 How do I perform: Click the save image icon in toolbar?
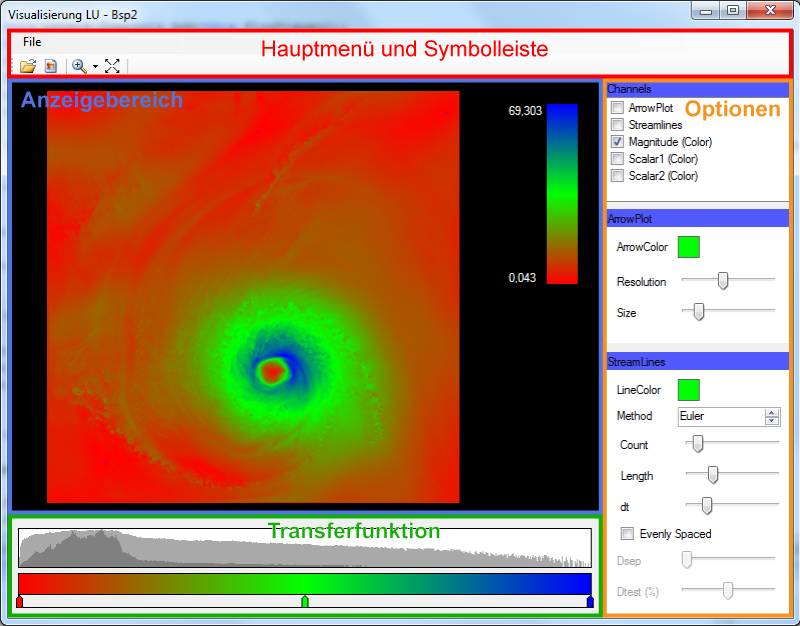(x=50, y=66)
